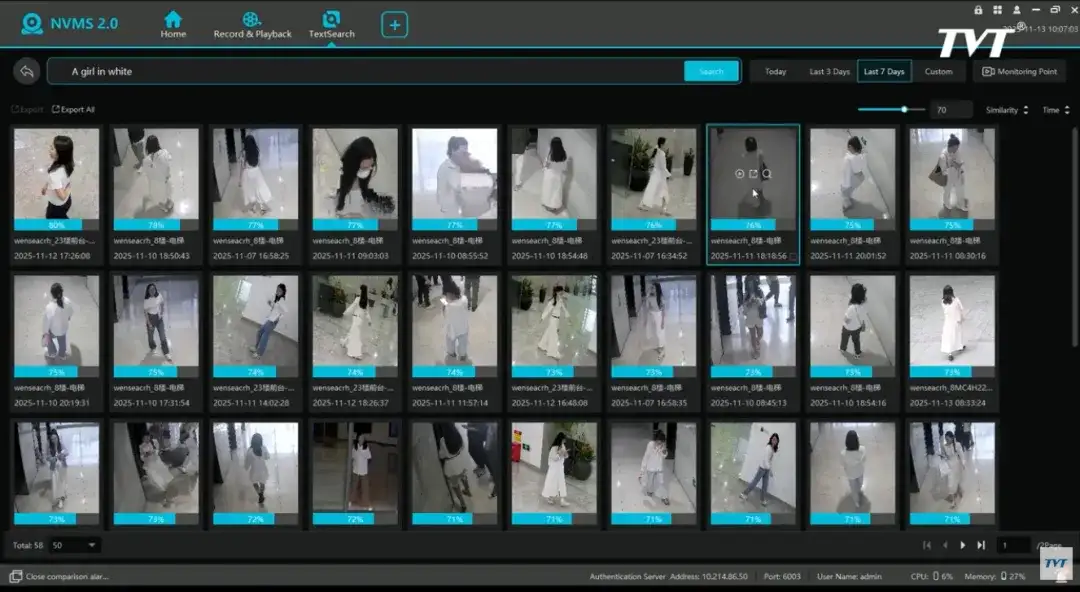Go to the Home tab
This screenshot has height=592, width=1080.
pyautogui.click(x=173, y=25)
